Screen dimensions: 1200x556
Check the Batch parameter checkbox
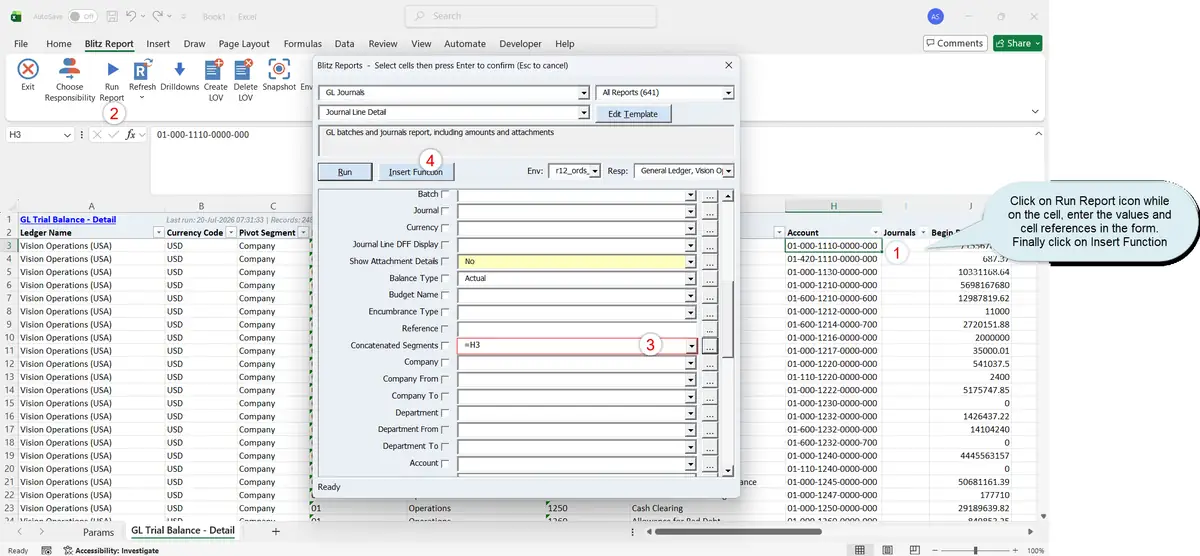click(446, 194)
